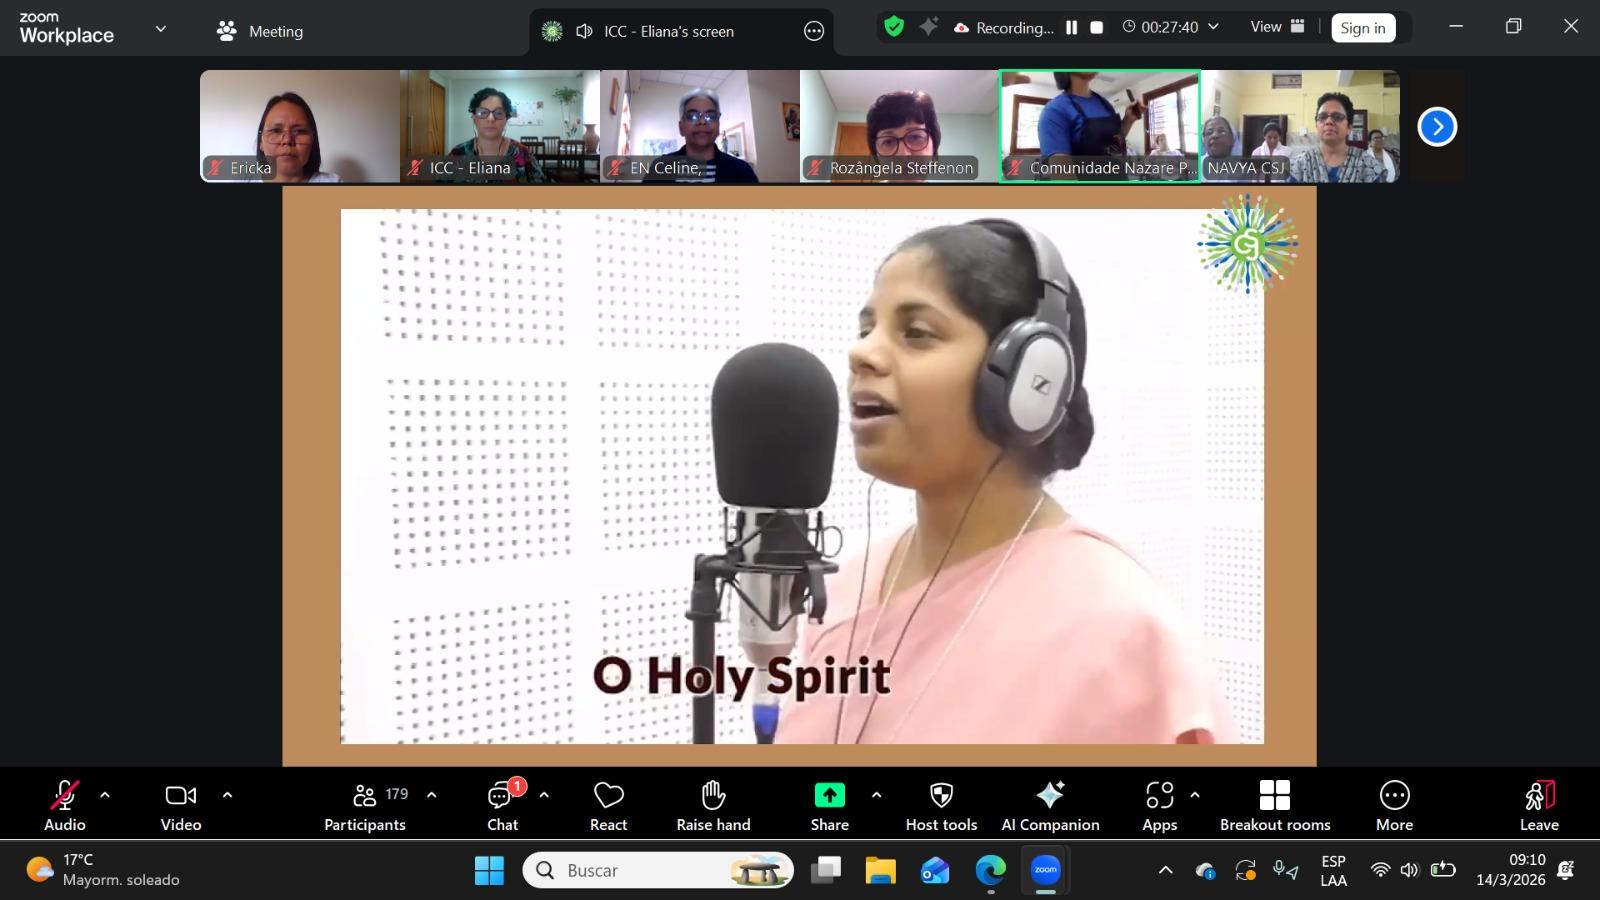Open Host tools shield icon
The width and height of the screenshot is (1600, 900).
[x=941, y=805]
